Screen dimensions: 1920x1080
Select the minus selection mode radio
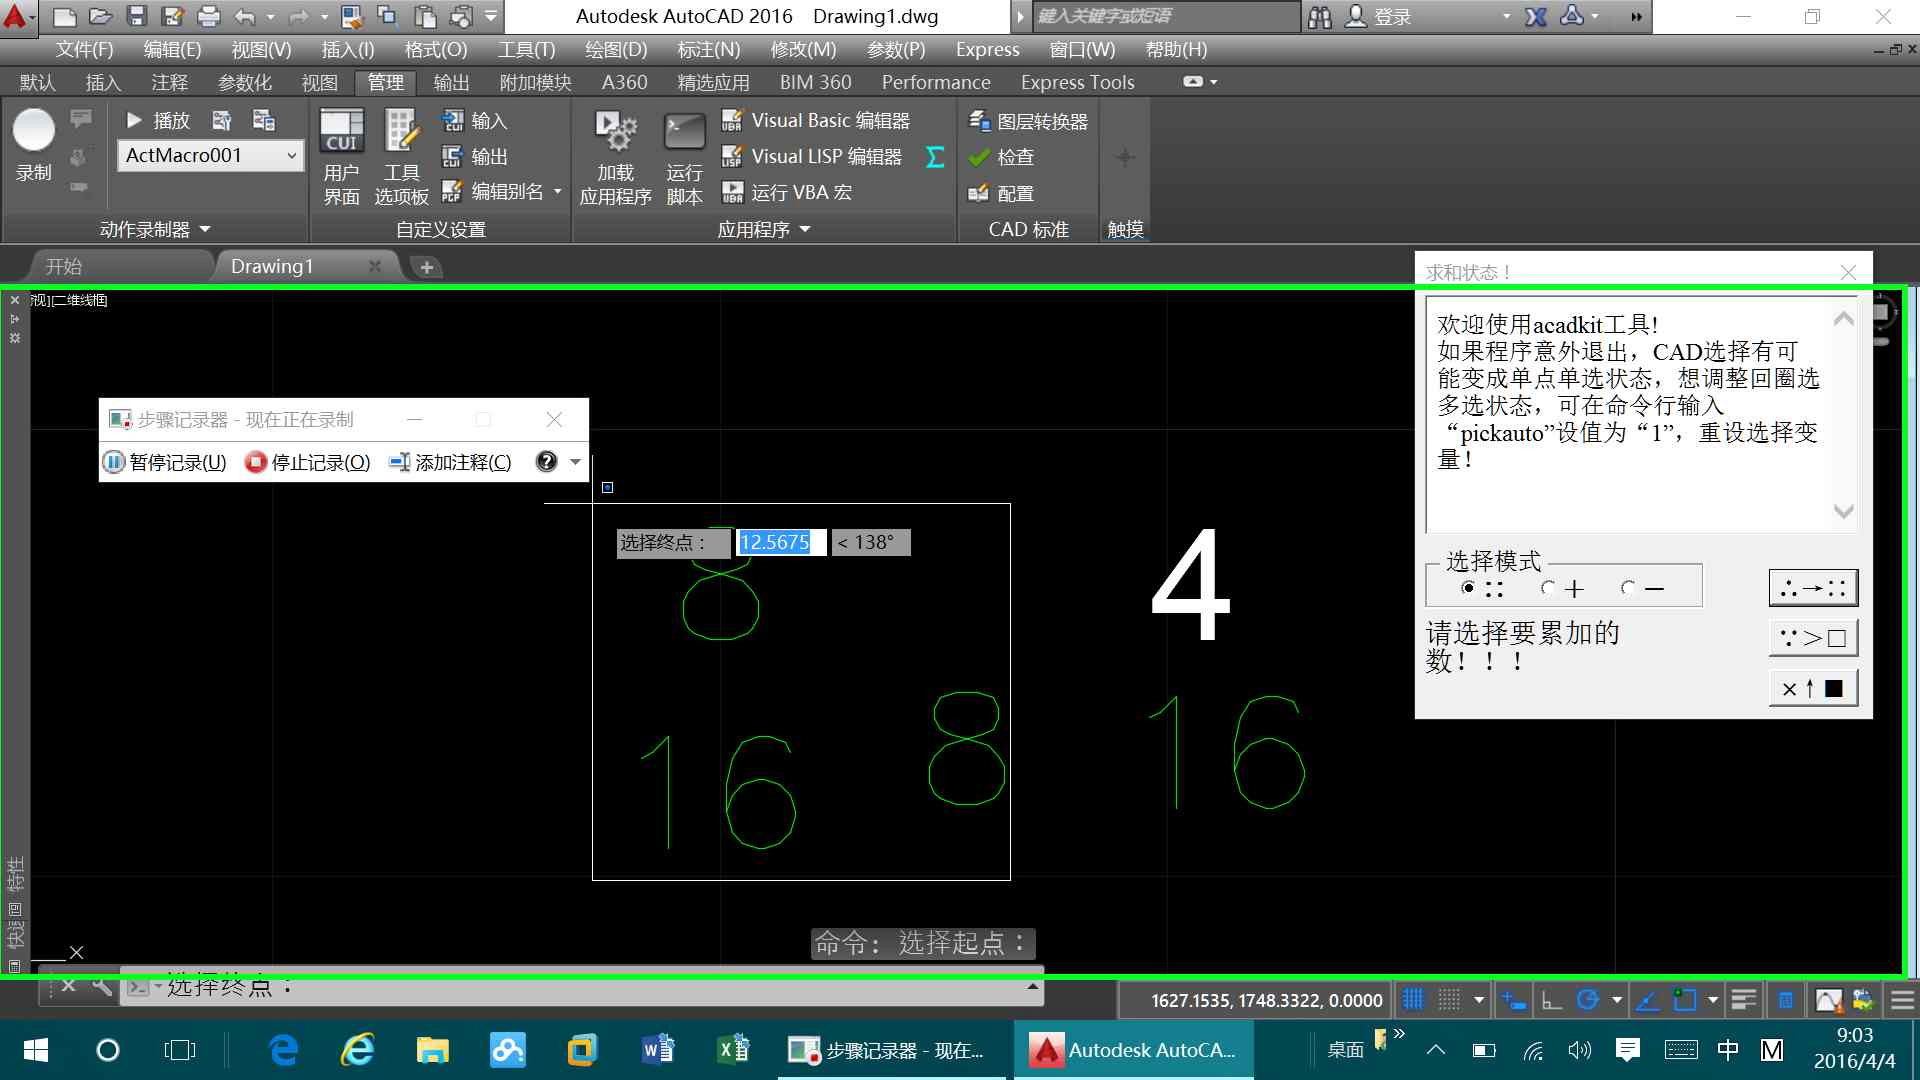tap(1628, 588)
